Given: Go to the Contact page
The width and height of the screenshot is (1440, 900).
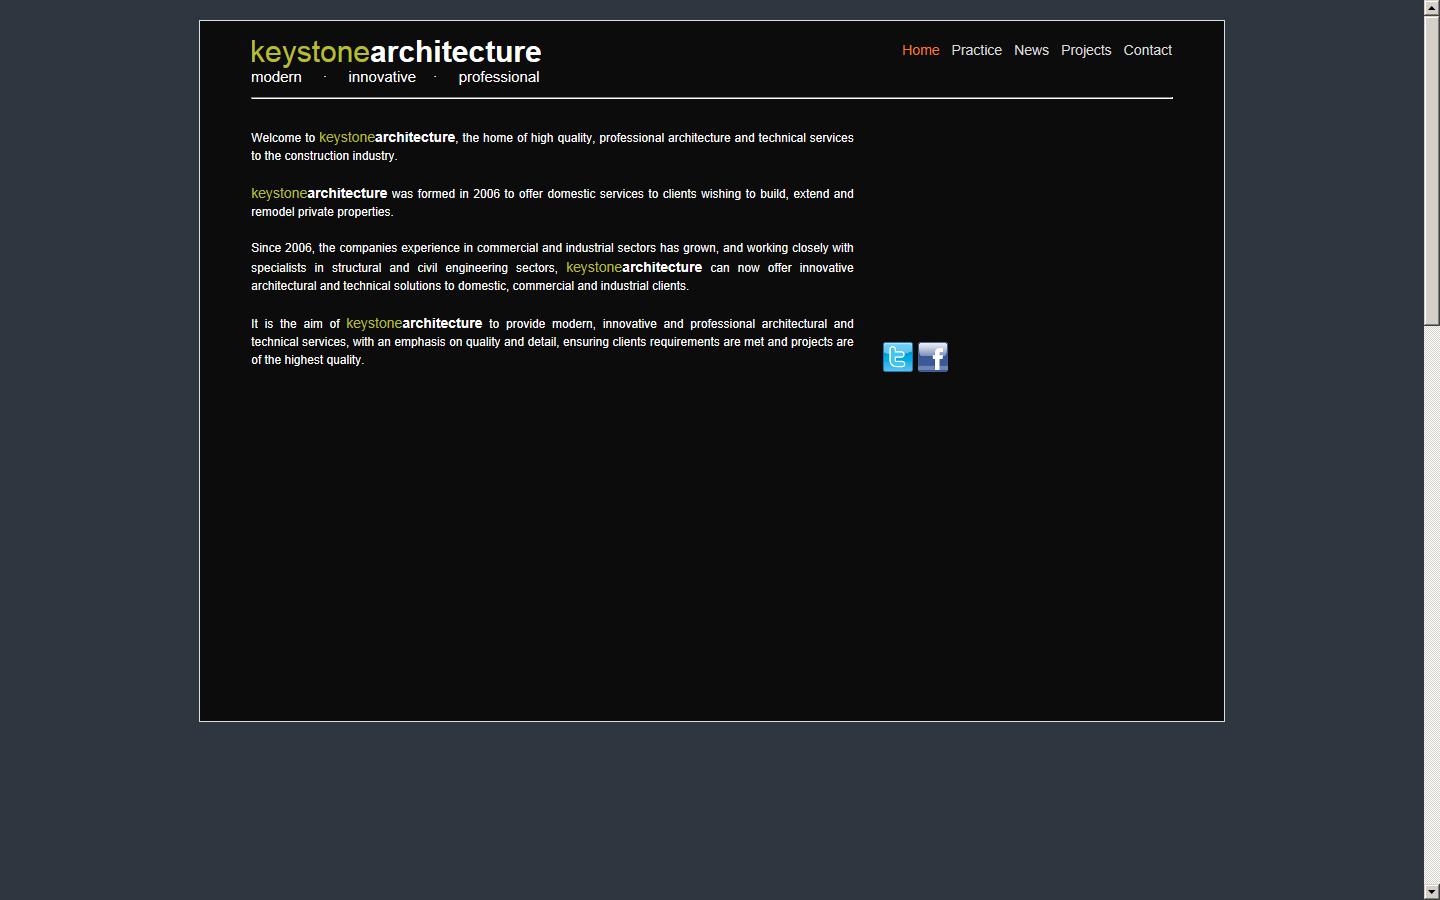Looking at the screenshot, I should 1147,50.
